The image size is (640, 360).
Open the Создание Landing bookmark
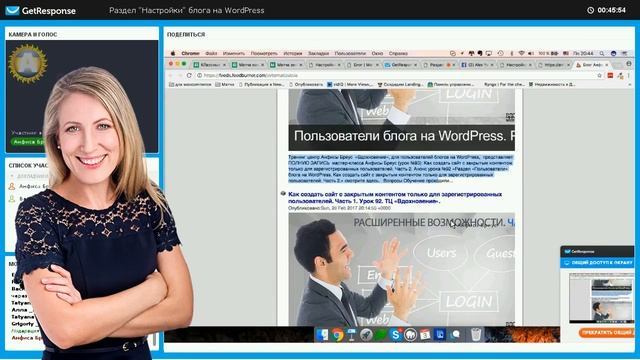point(400,84)
